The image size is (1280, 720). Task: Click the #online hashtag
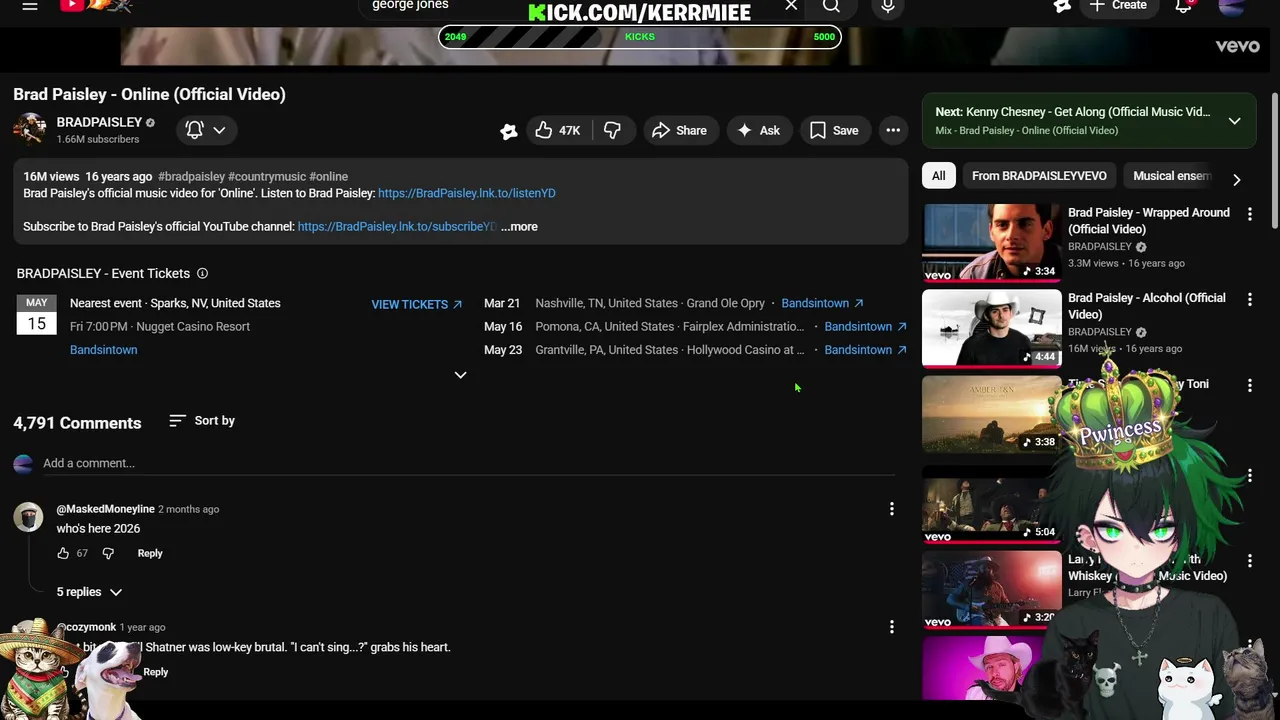328,177
